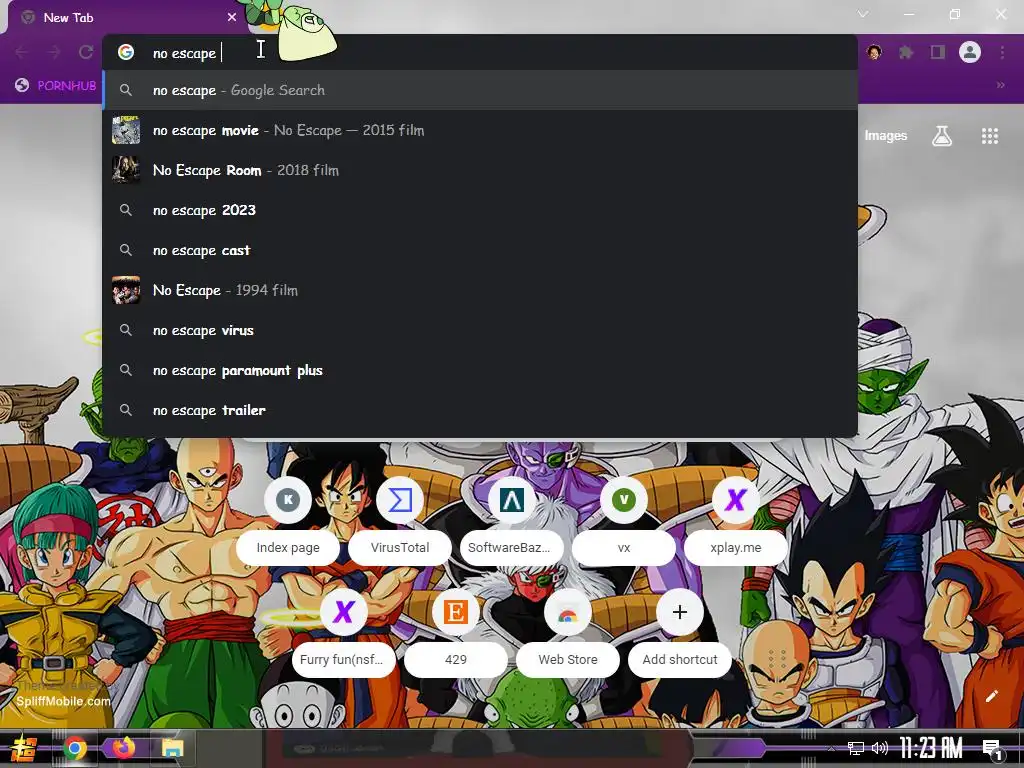The width and height of the screenshot is (1024, 768).
Task: Choose 'no escape paramount plus' suggestion
Action: tap(480, 370)
